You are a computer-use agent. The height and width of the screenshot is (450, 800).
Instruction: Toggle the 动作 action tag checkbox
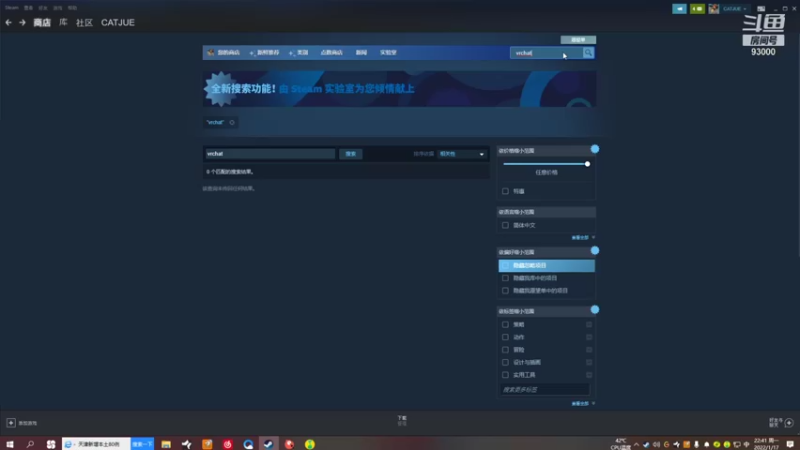pos(505,337)
